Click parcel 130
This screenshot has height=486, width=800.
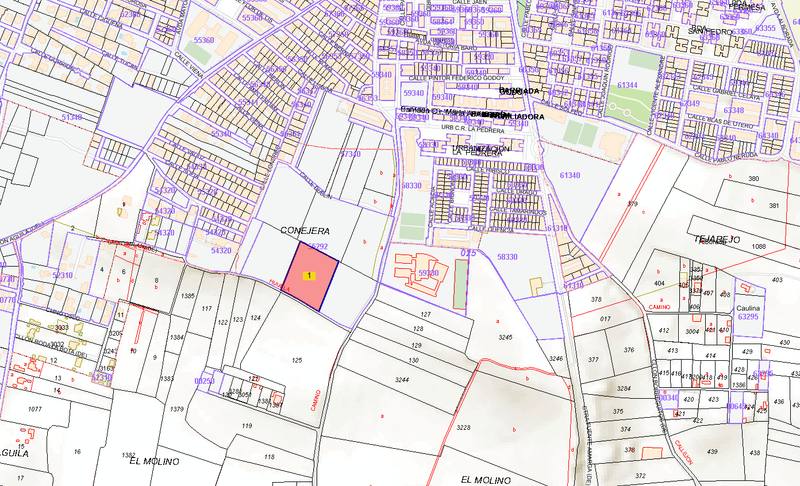tap(413, 360)
